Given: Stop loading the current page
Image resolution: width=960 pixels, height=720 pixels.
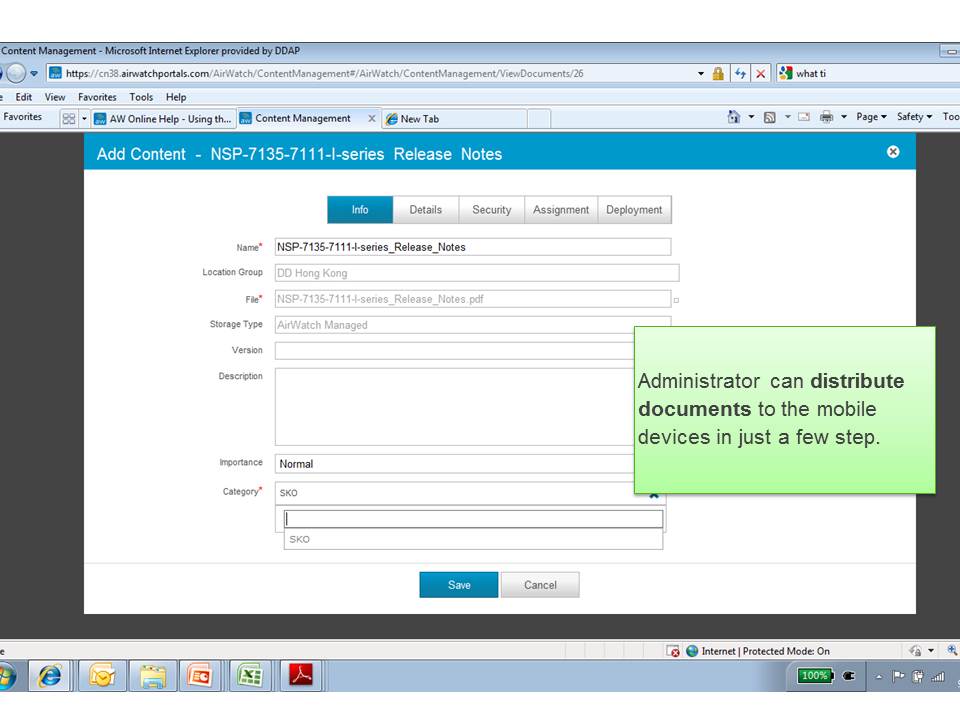Looking at the screenshot, I should click(761, 73).
